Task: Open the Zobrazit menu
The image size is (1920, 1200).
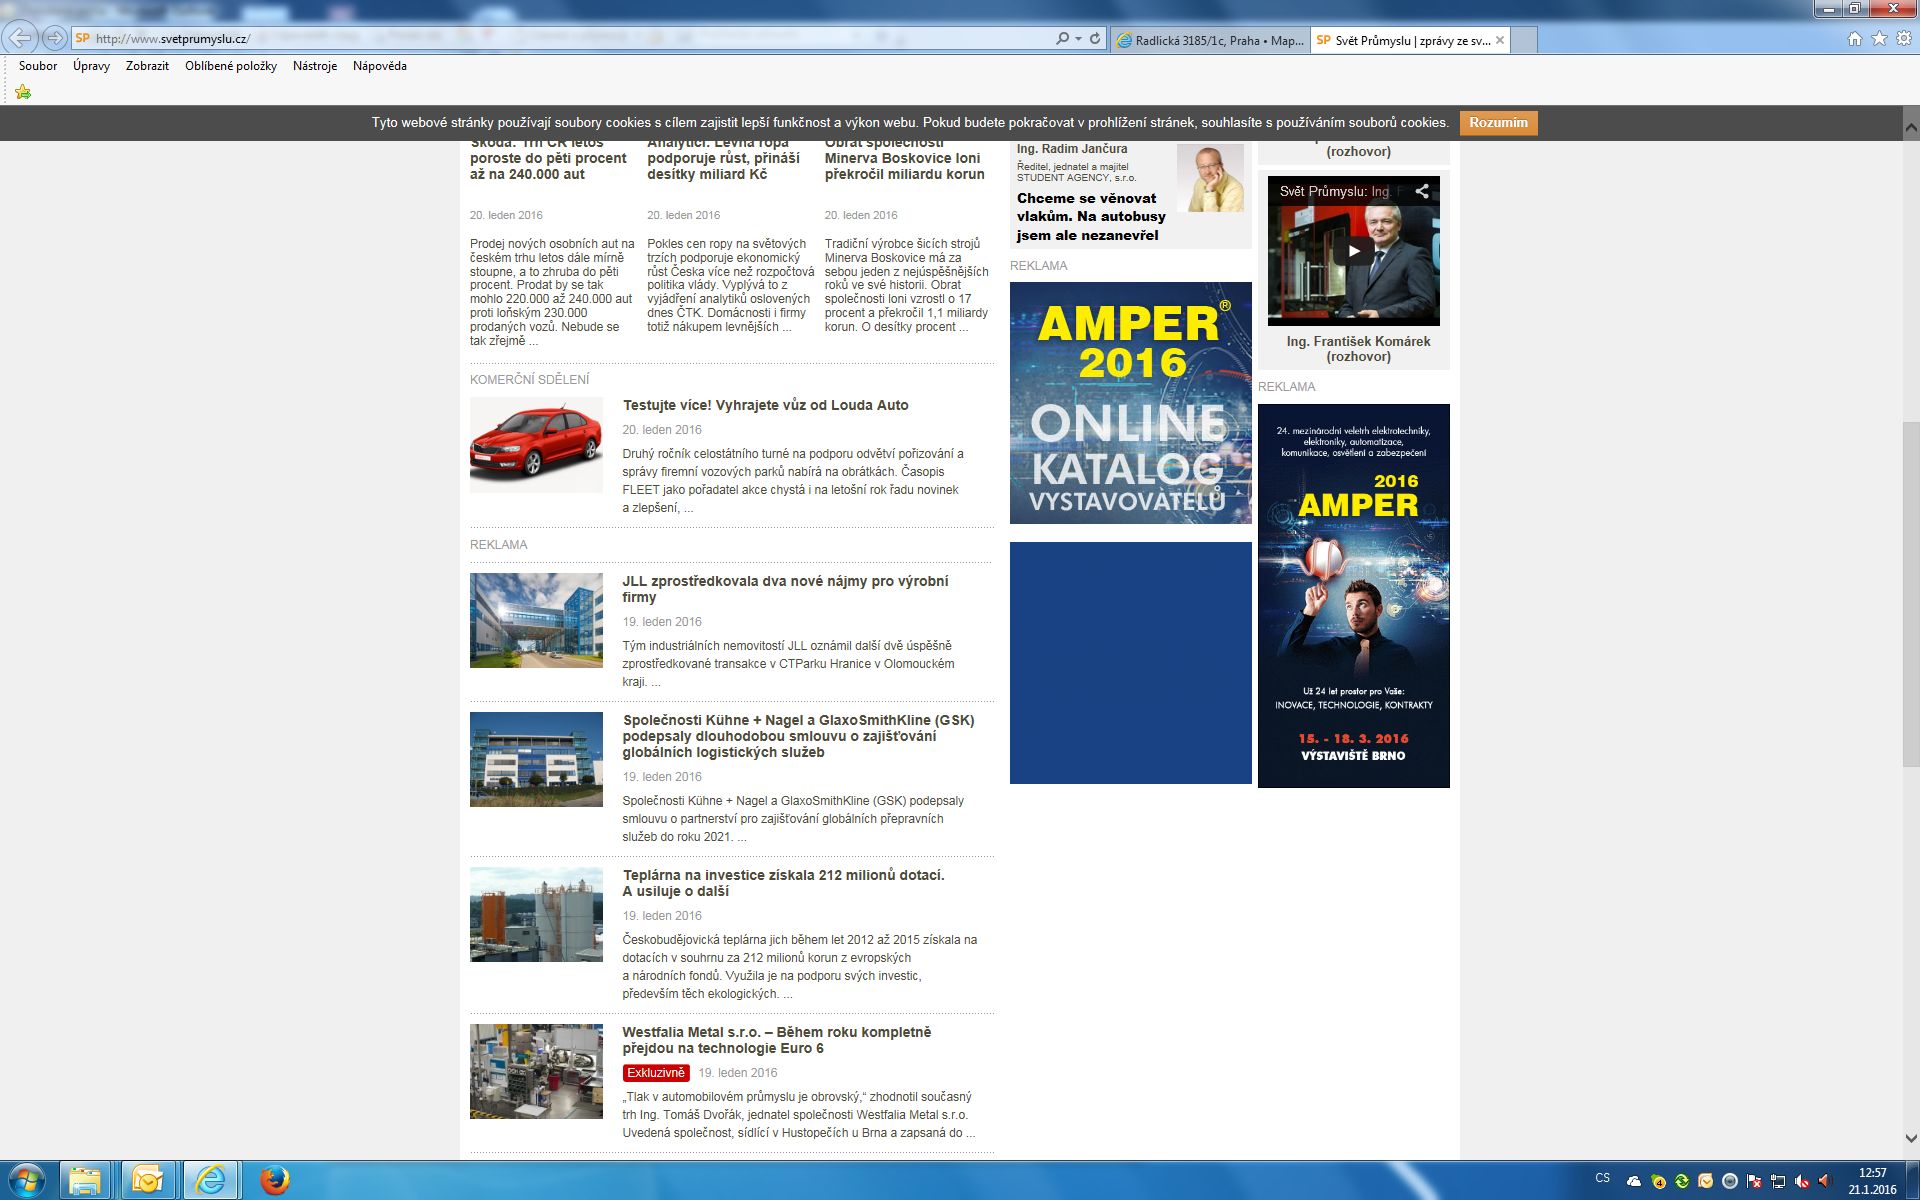Action: coord(147,66)
